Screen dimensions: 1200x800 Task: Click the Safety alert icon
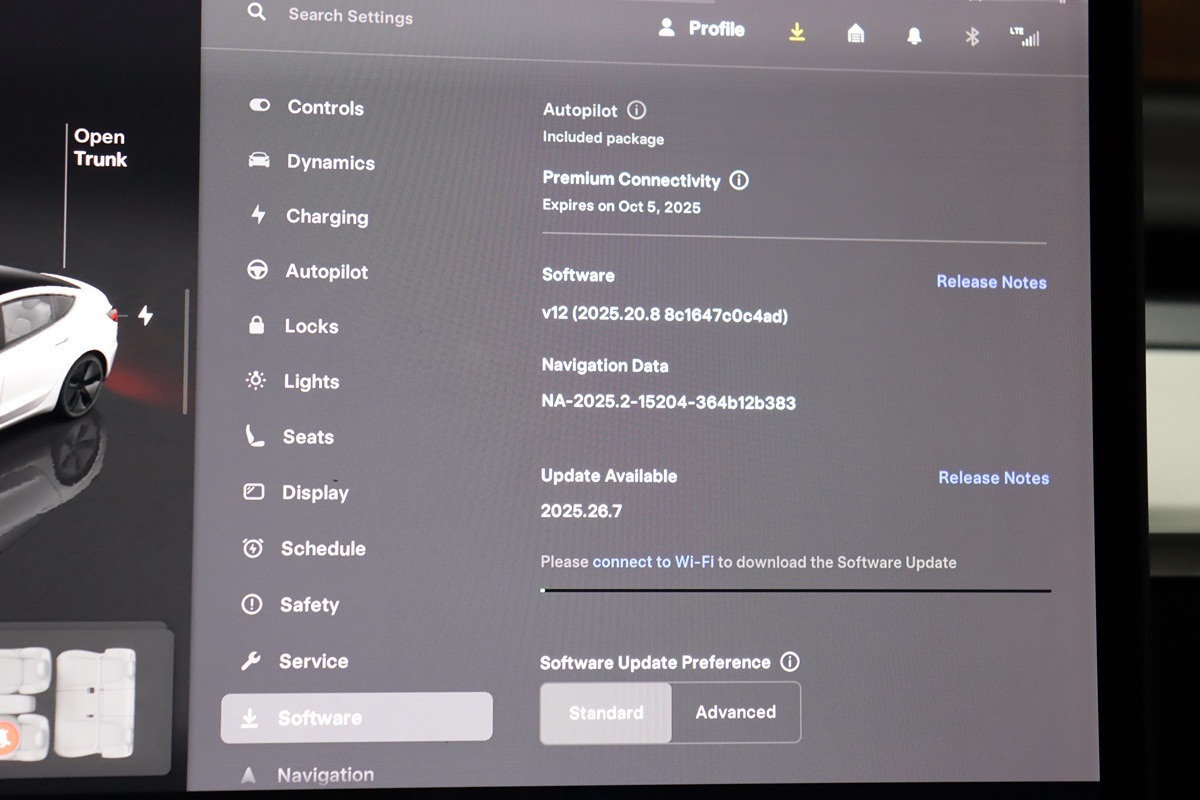click(252, 604)
